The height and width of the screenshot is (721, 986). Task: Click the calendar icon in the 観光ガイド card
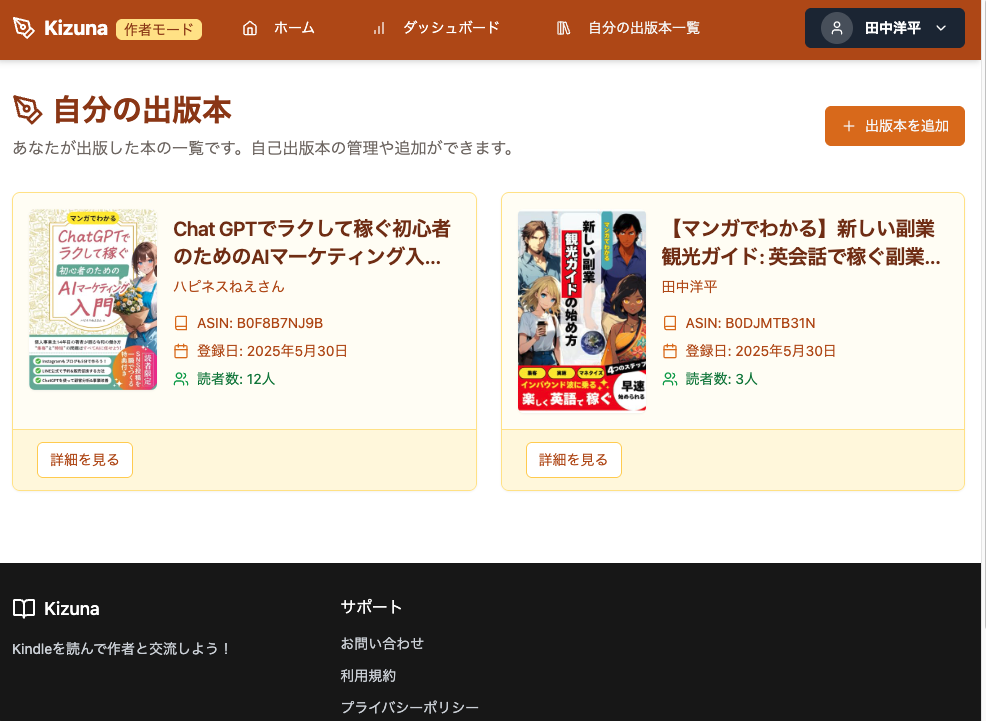coord(670,351)
